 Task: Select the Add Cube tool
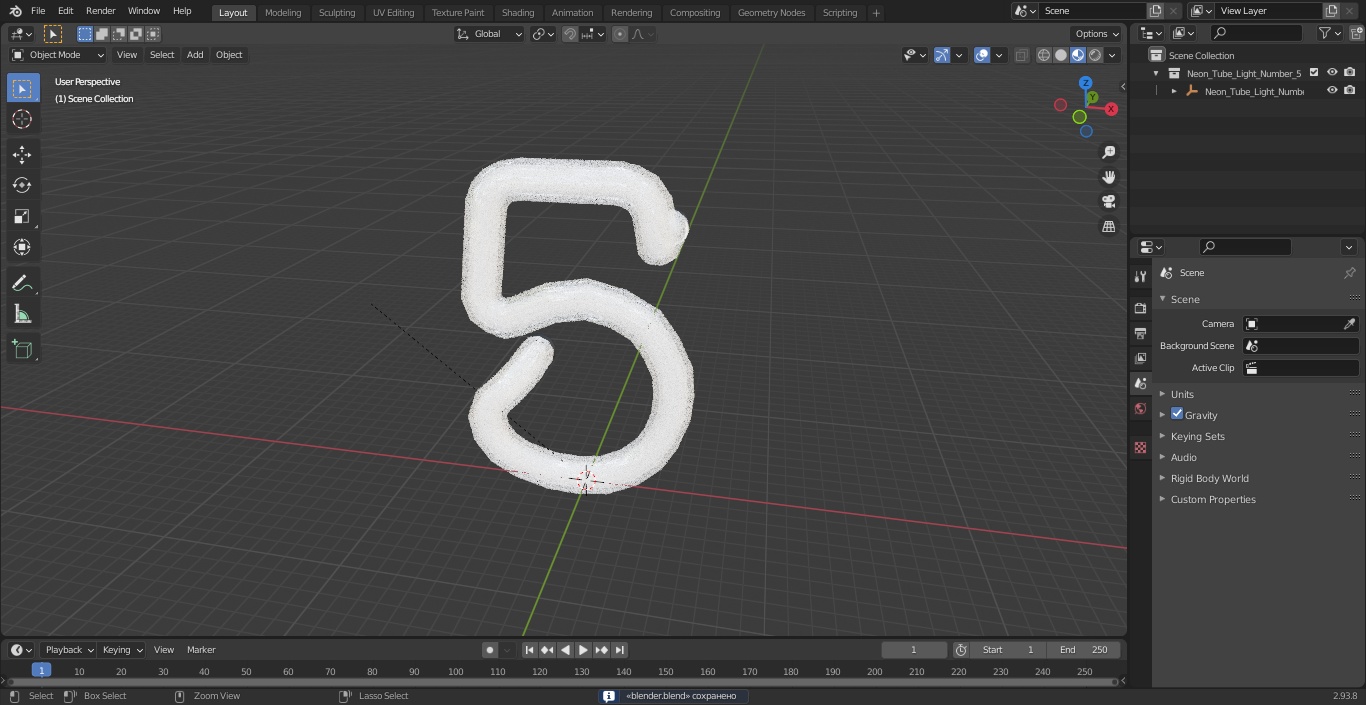pos(22,350)
